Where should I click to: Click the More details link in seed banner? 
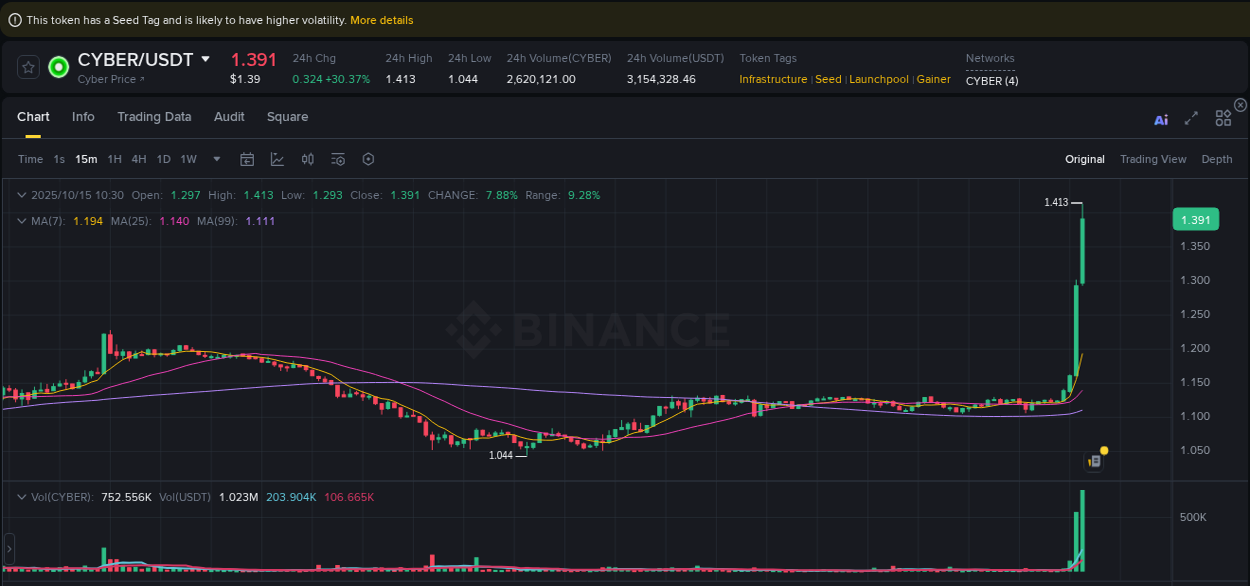(x=382, y=19)
